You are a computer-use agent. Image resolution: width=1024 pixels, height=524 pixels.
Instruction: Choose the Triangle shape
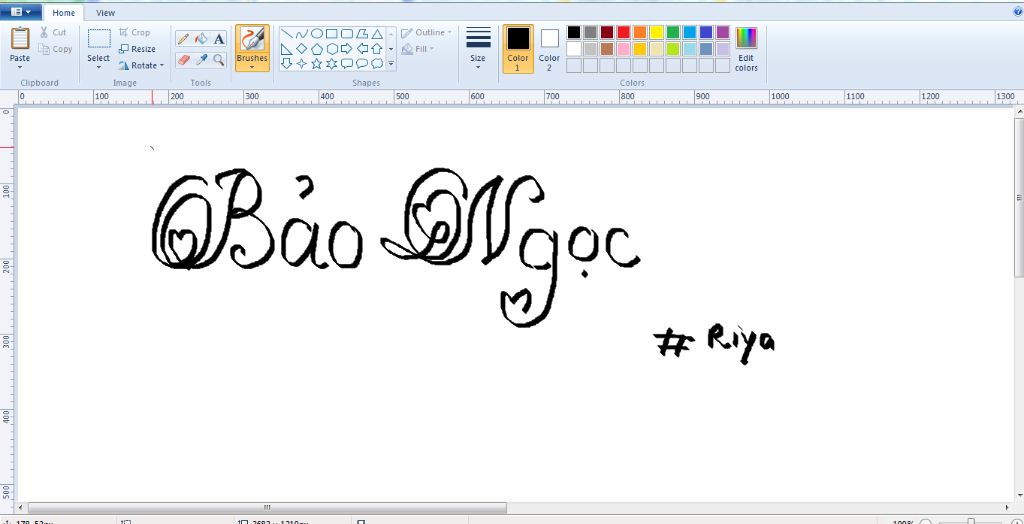pyautogui.click(x=377, y=33)
